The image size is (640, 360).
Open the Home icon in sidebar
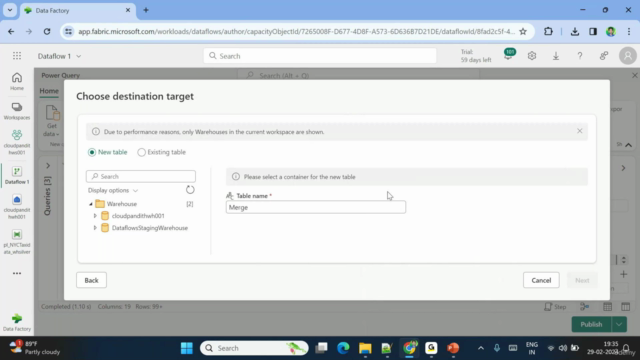tap(17, 81)
